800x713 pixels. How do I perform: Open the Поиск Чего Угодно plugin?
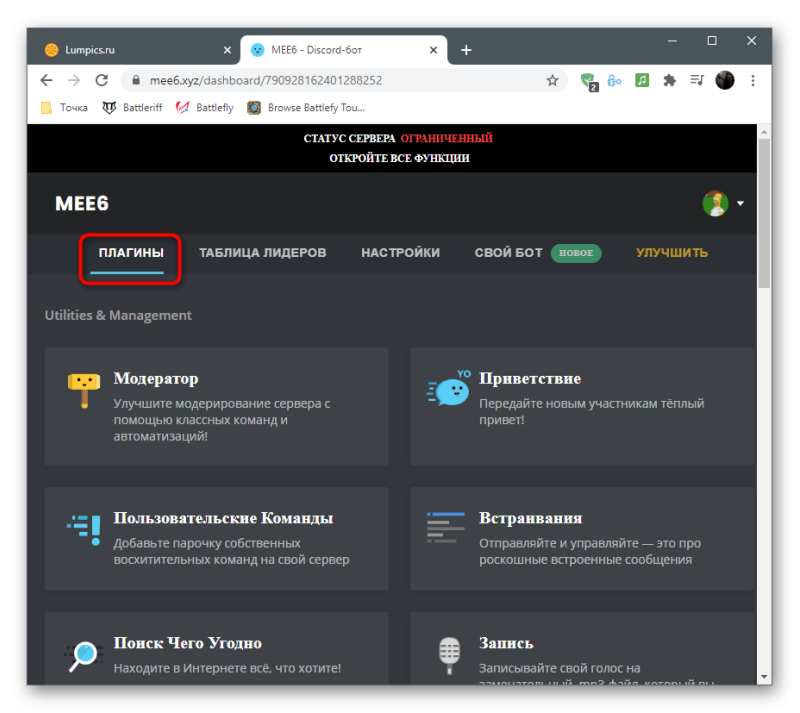[217, 648]
